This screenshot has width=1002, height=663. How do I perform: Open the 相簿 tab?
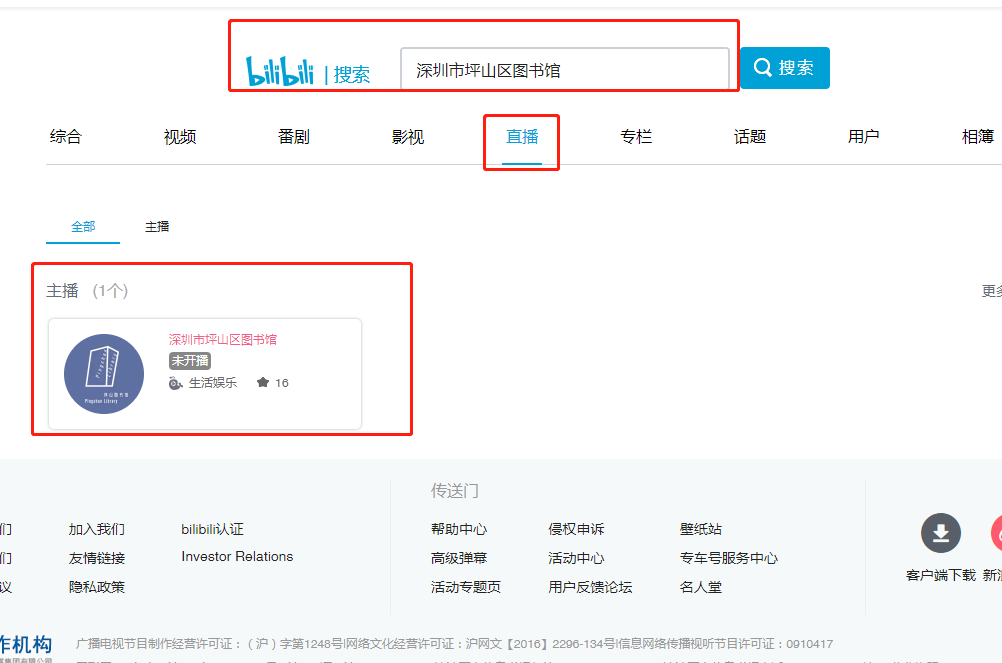pos(978,137)
